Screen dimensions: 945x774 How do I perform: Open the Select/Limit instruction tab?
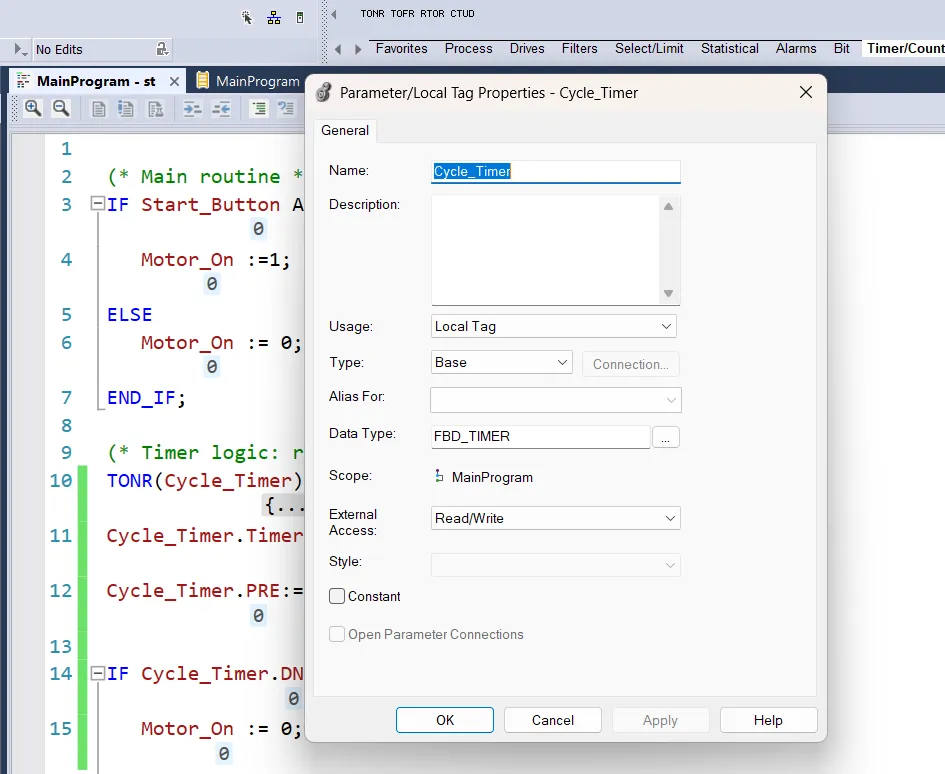[x=649, y=49]
